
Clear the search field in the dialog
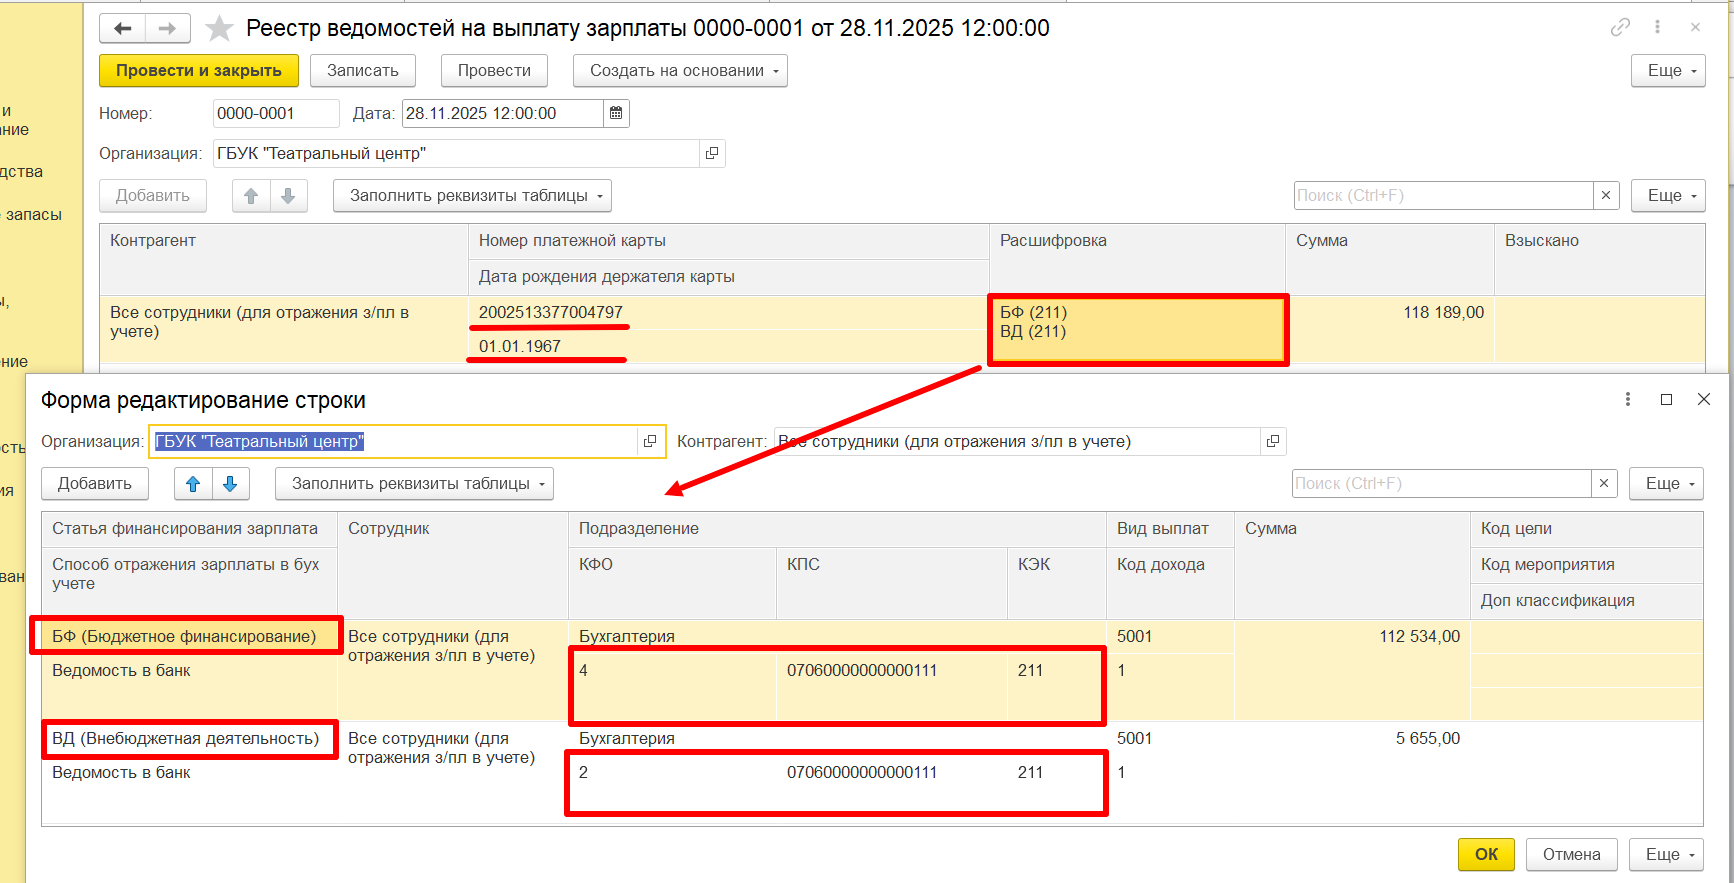click(x=1604, y=483)
